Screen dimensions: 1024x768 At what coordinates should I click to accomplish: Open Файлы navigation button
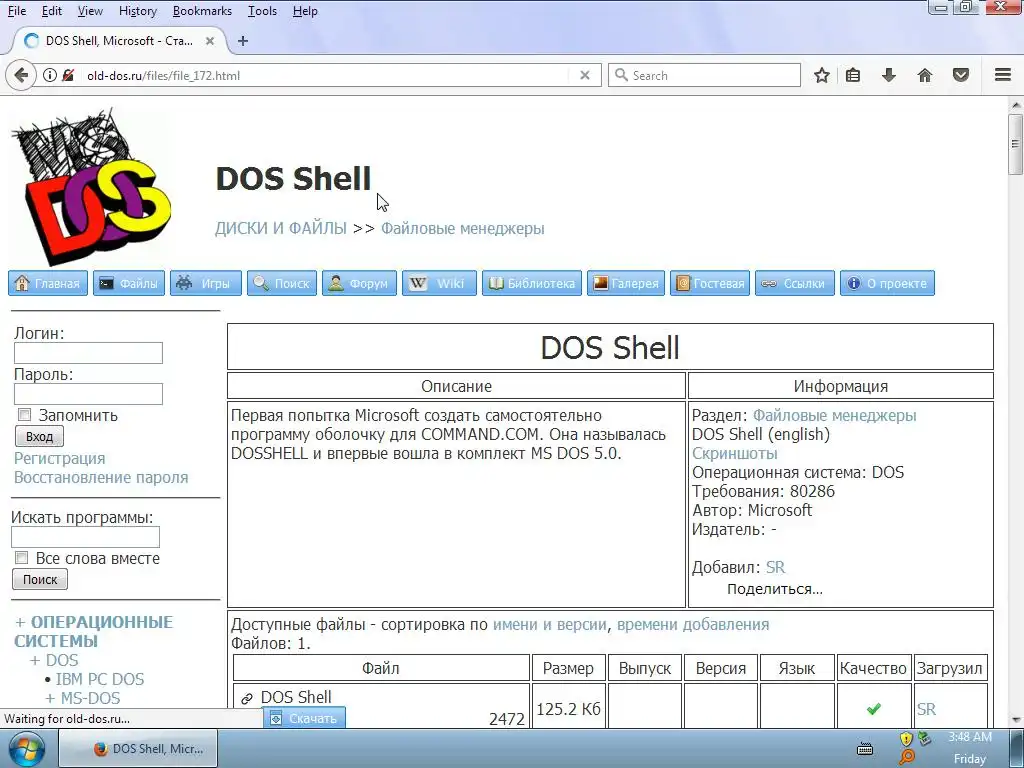(x=129, y=283)
